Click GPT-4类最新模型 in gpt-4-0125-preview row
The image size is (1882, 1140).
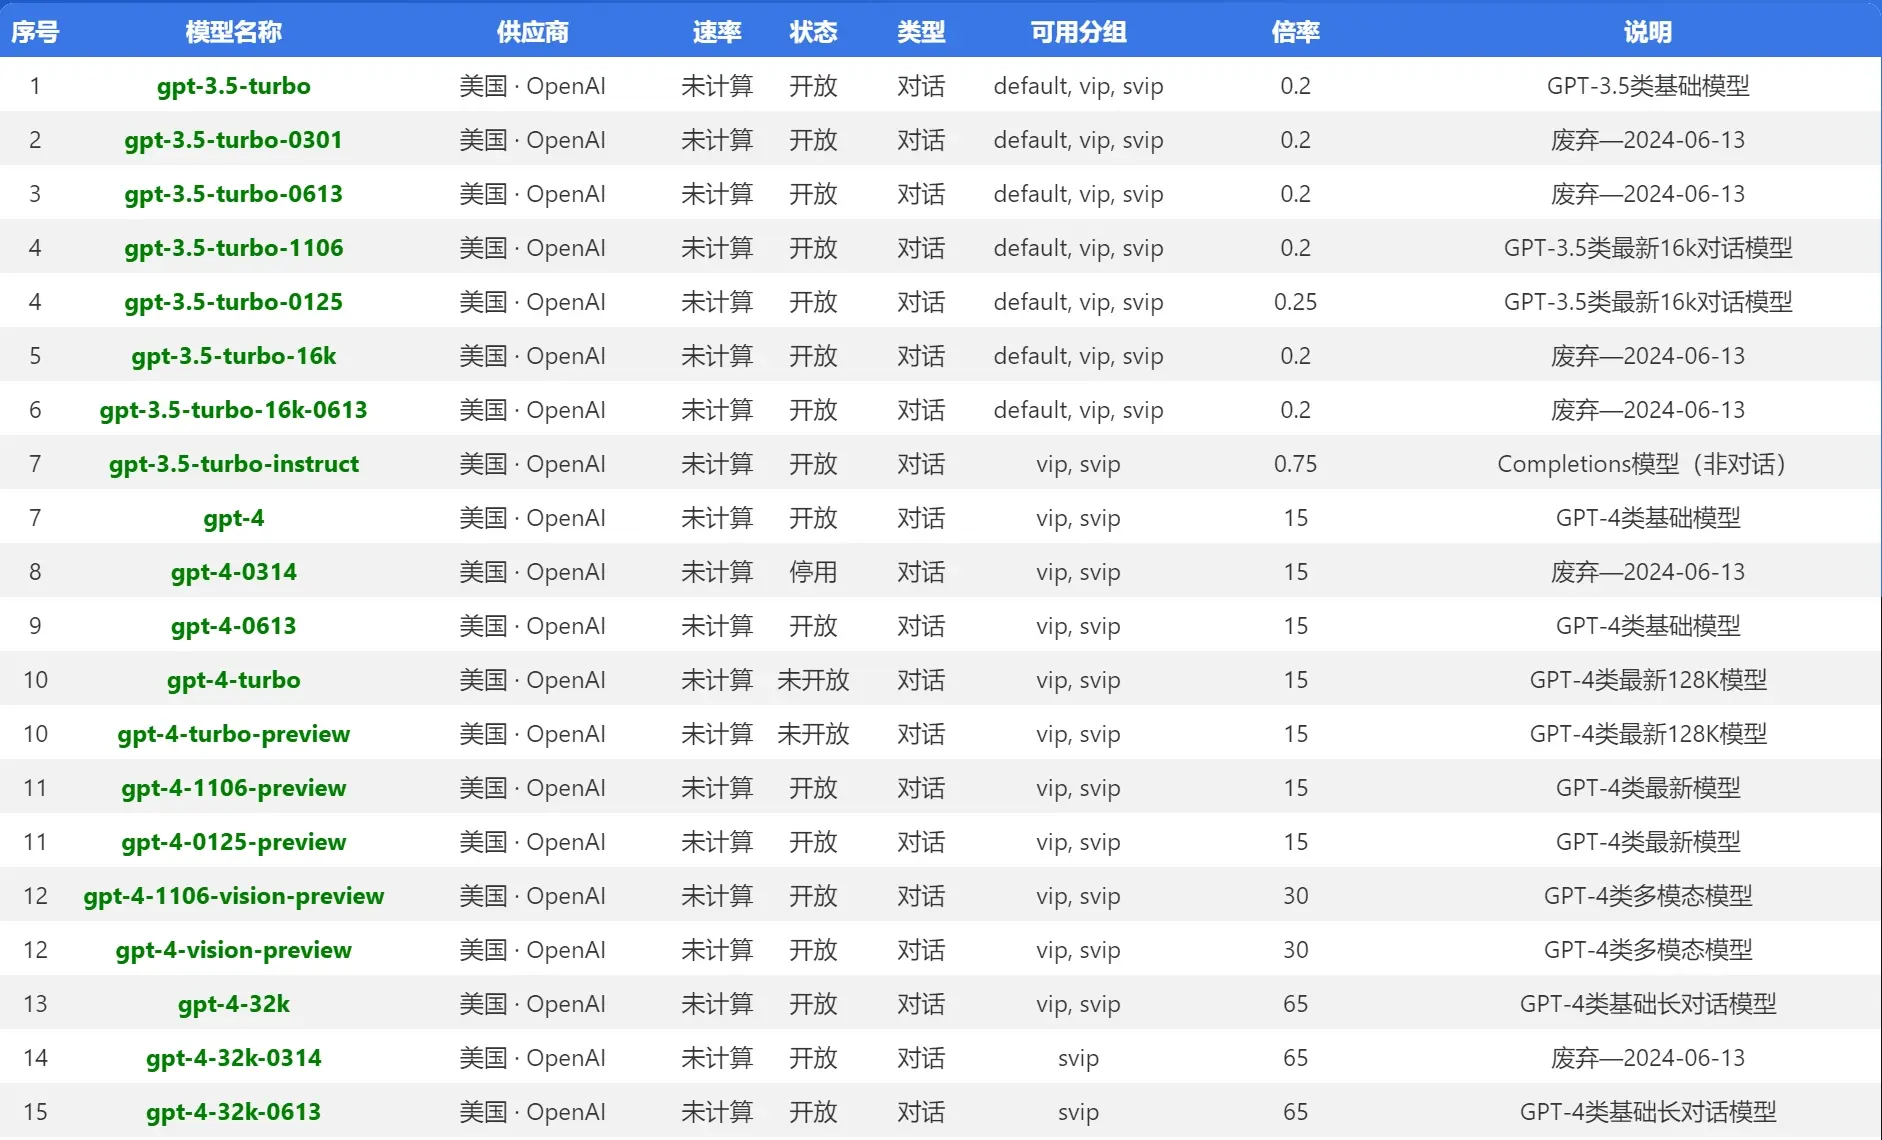pyautogui.click(x=1647, y=842)
